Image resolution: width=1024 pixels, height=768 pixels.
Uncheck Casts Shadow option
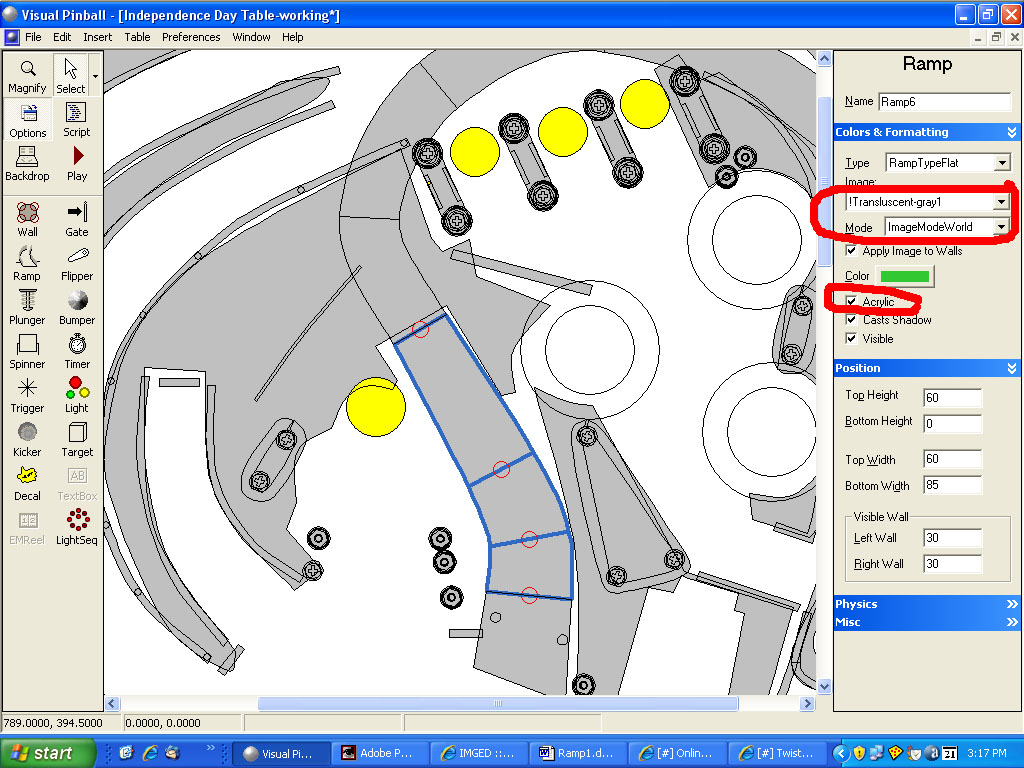click(x=852, y=320)
